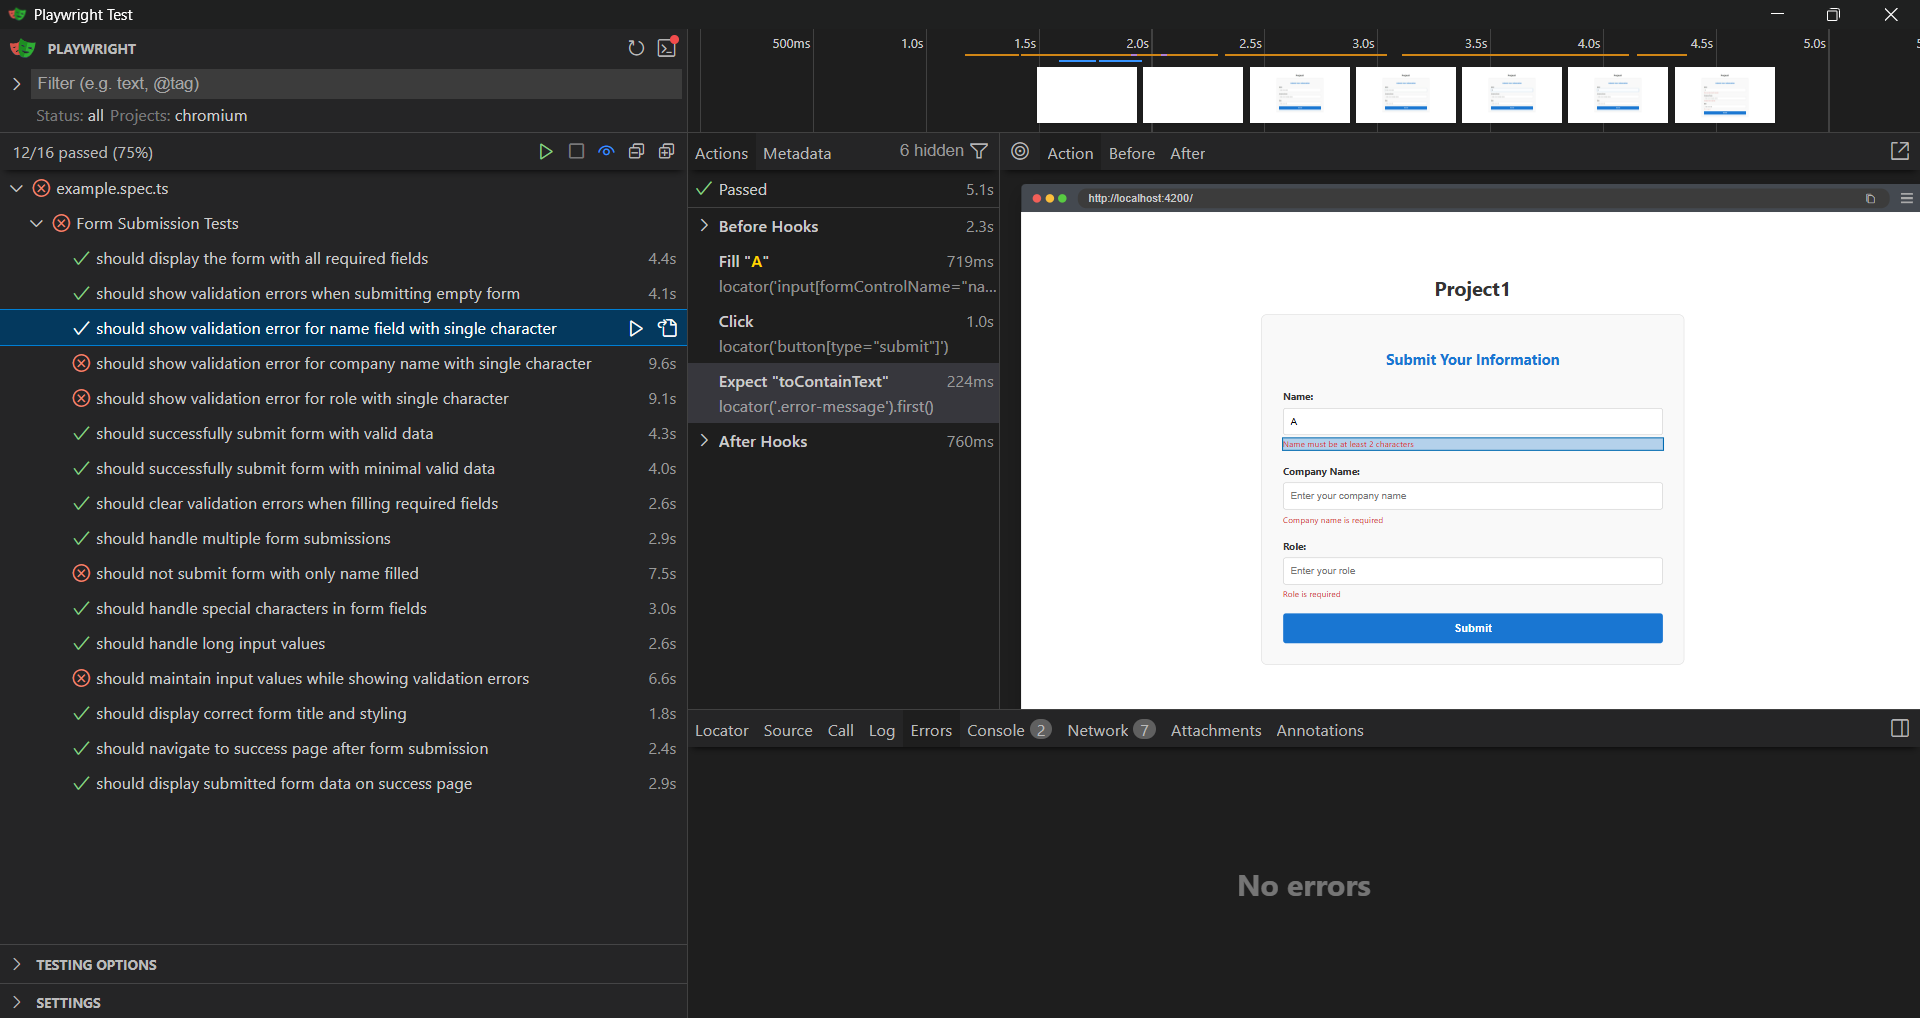Toggle watch all eye icon
The height and width of the screenshot is (1018, 1920).
tap(606, 152)
